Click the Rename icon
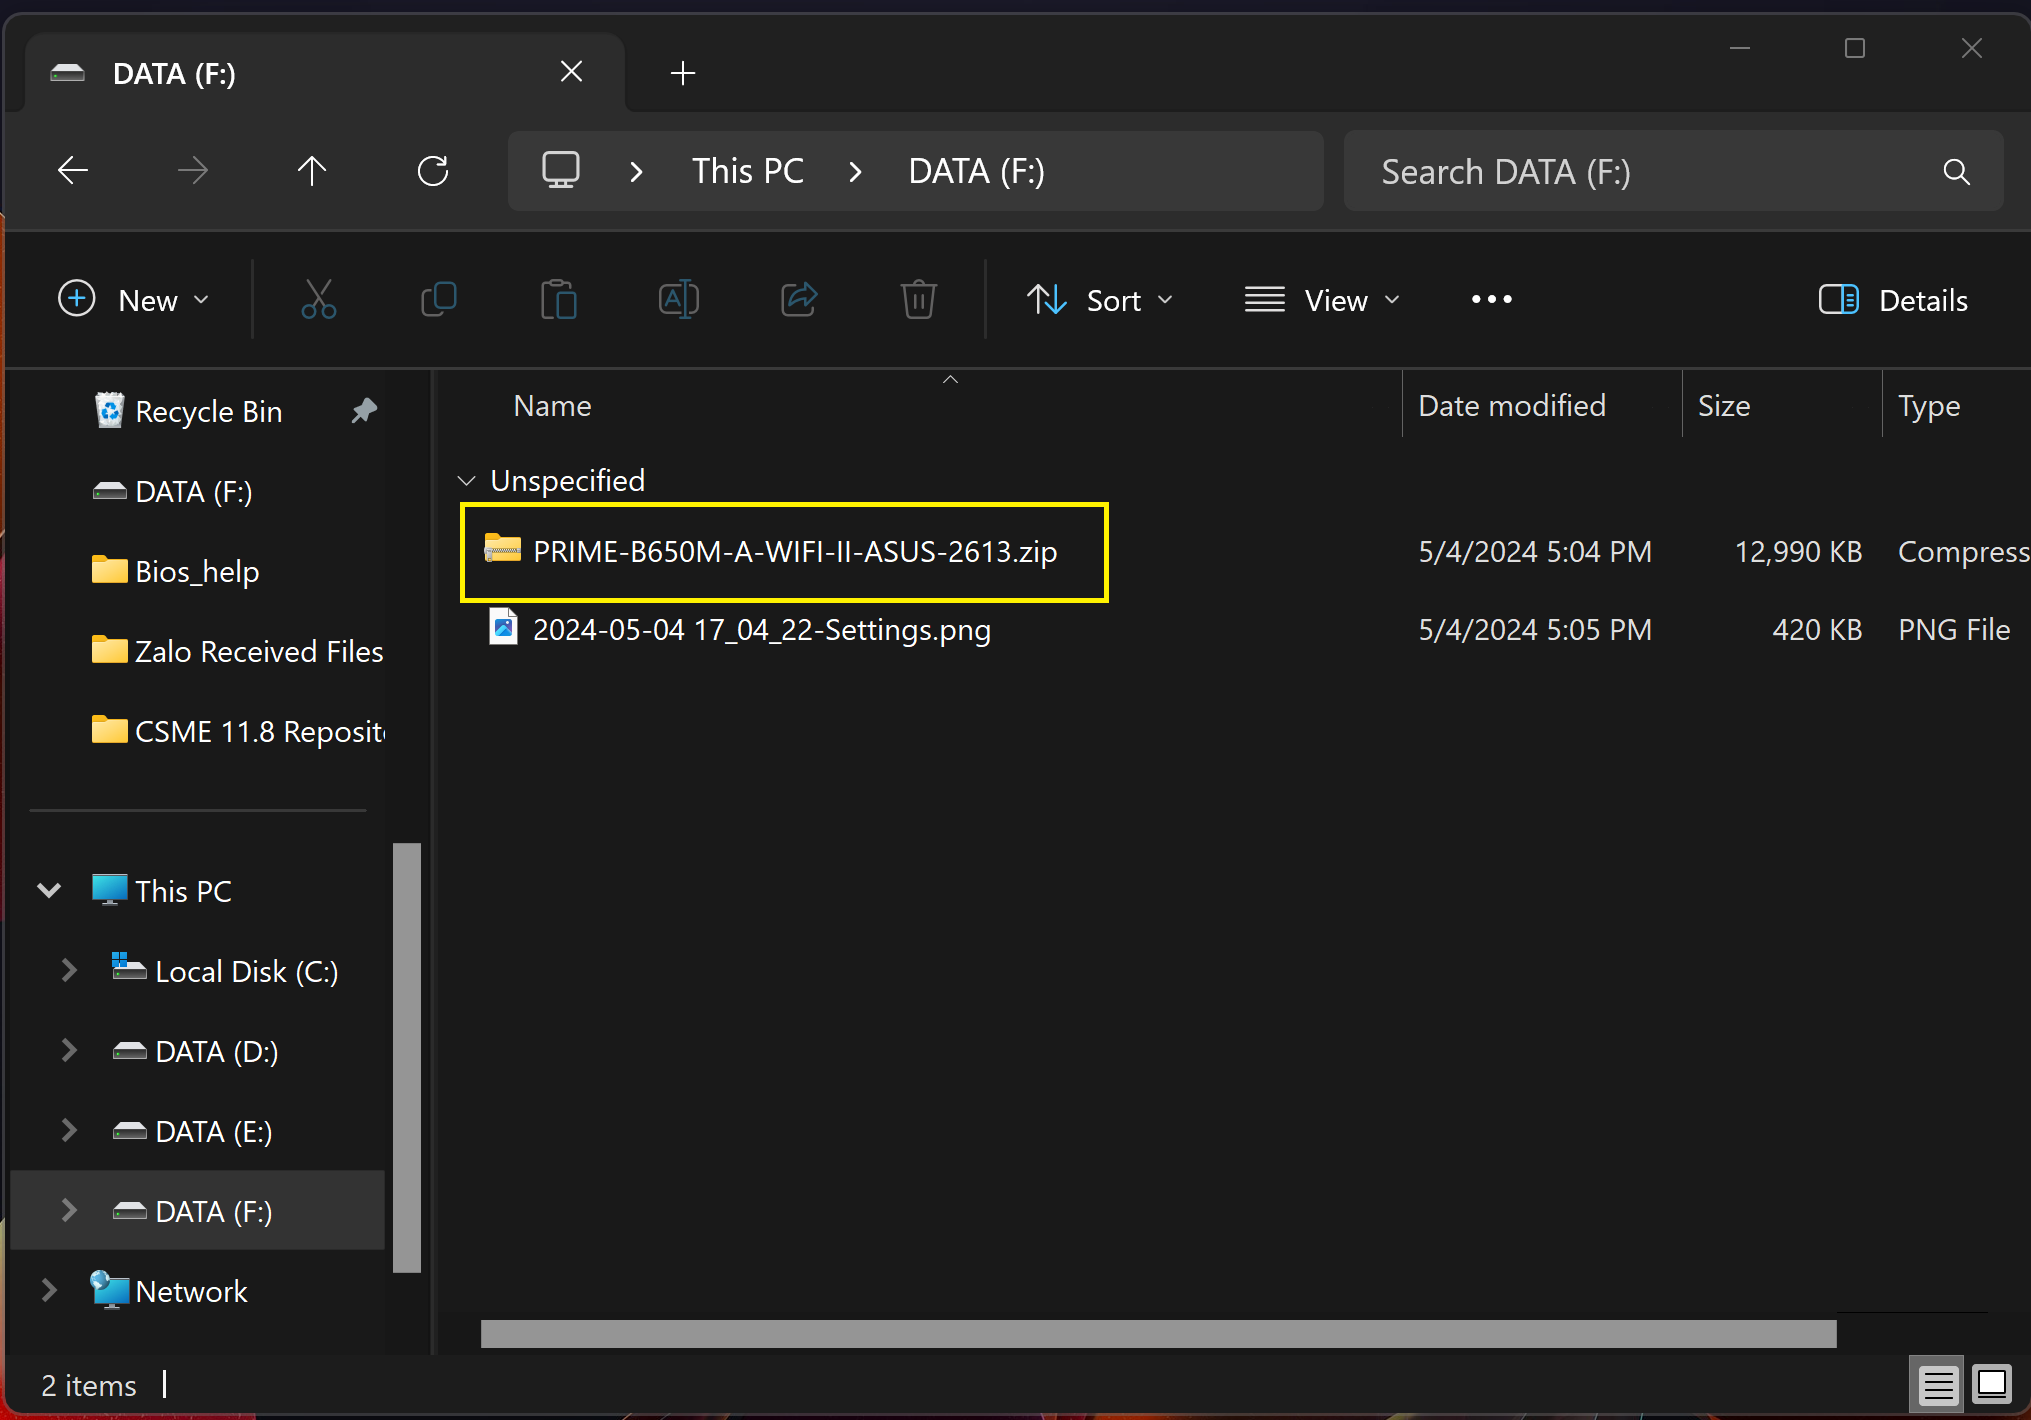The width and height of the screenshot is (2031, 1420). tap(678, 299)
